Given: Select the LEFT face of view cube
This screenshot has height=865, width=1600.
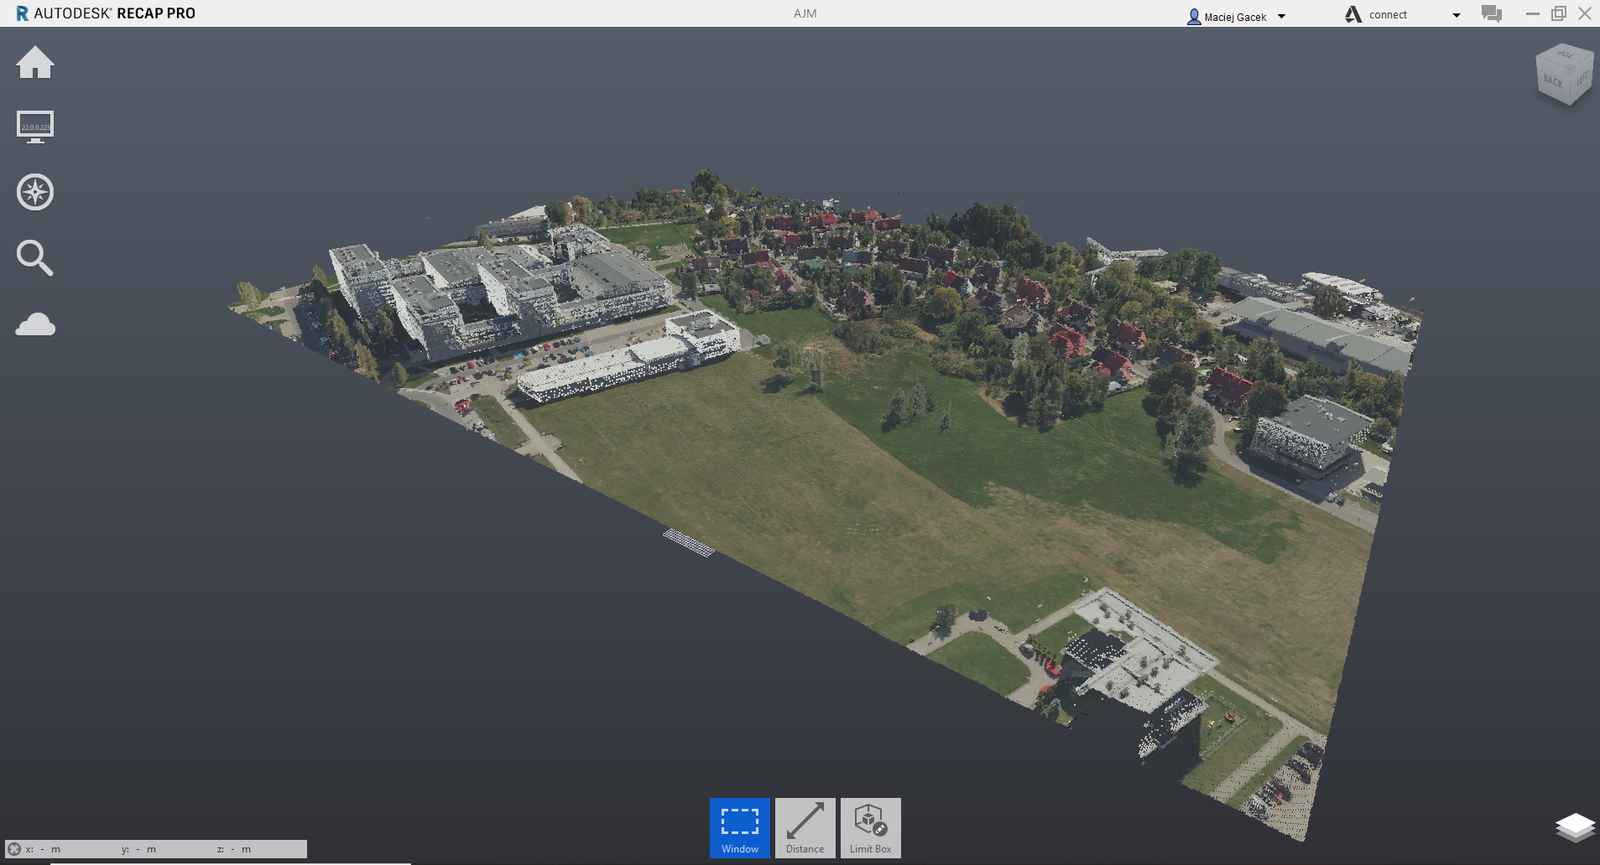Looking at the screenshot, I should tap(1582, 78).
